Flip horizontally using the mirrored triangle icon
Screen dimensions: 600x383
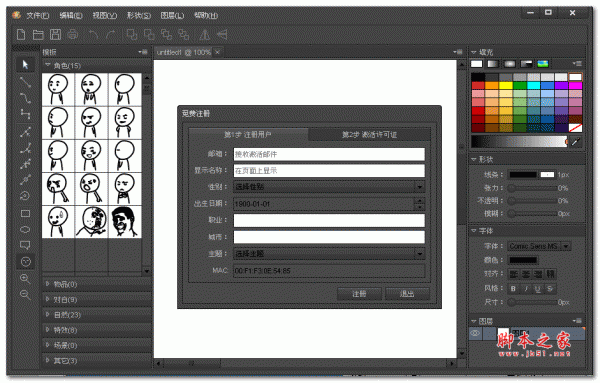click(x=205, y=35)
